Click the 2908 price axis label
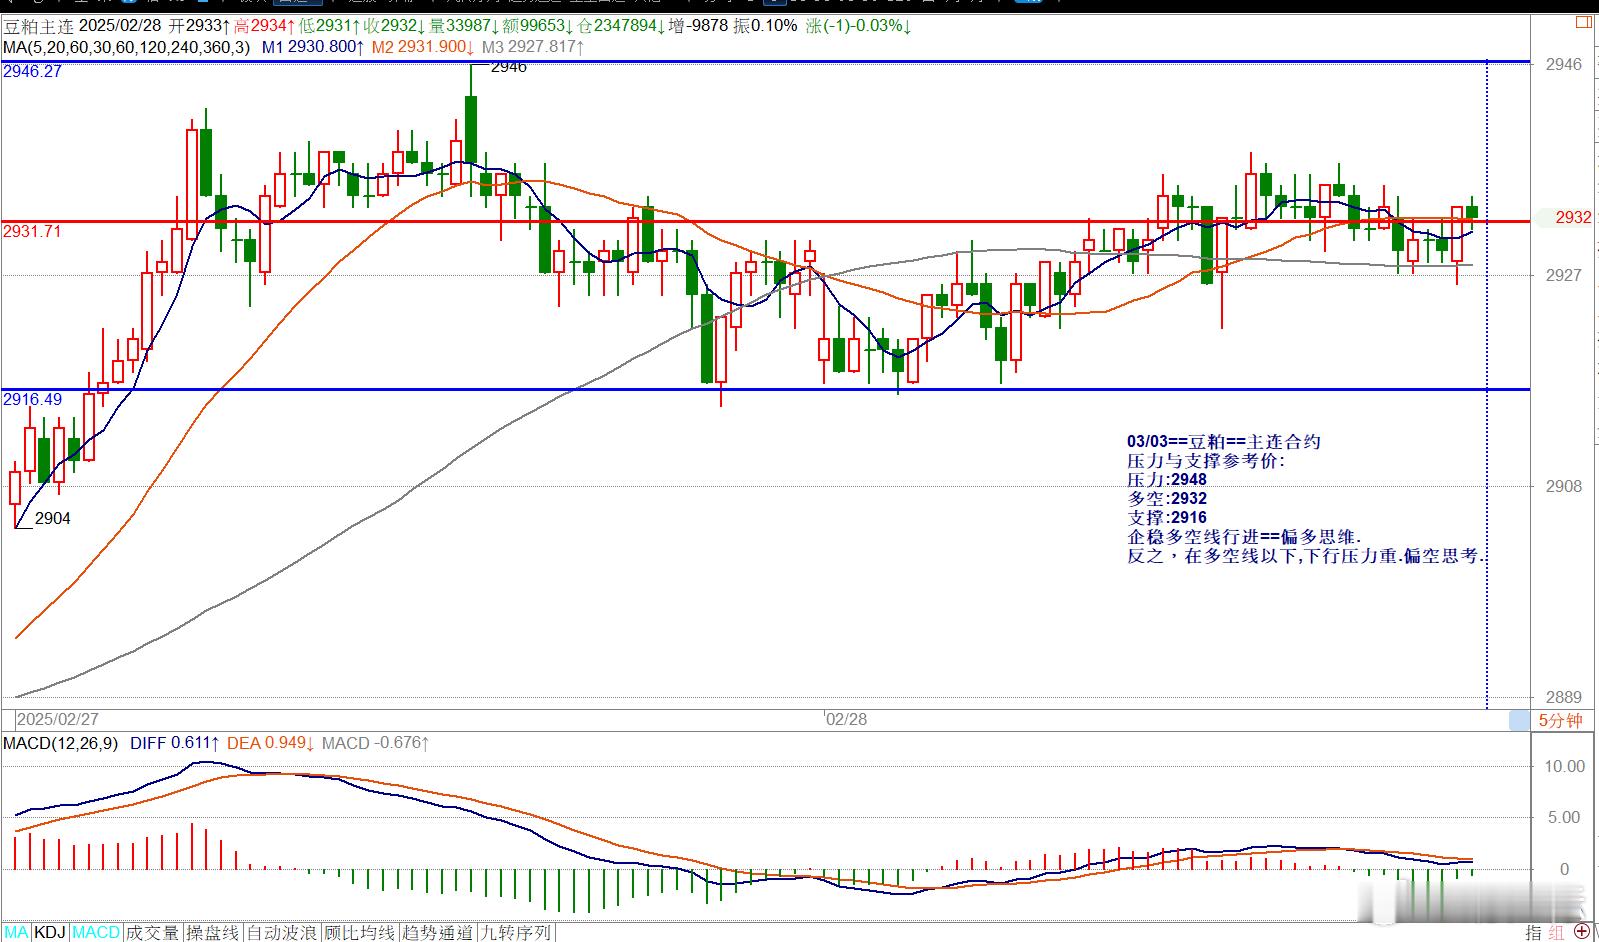1599x942 pixels. [1563, 486]
